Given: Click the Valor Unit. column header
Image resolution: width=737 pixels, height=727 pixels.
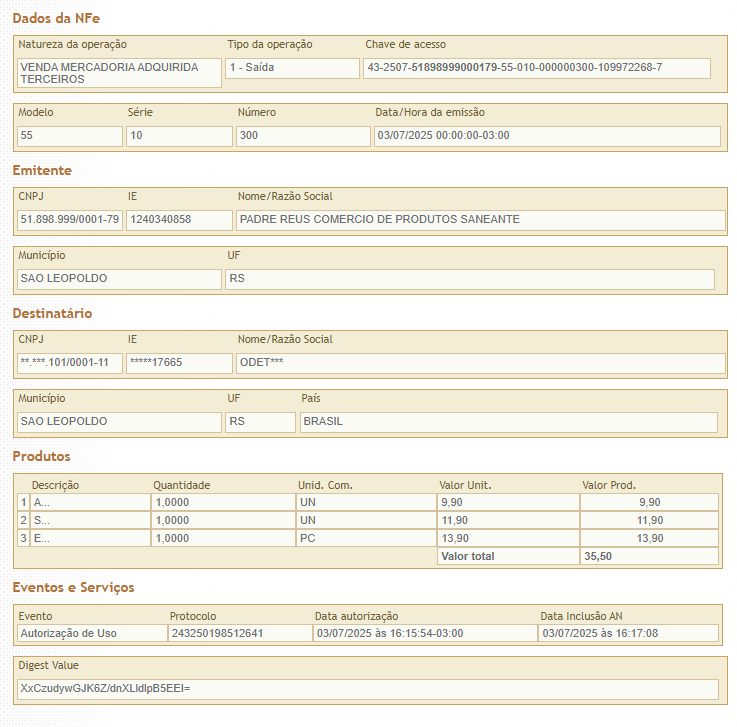Looking at the screenshot, I should pyautogui.click(x=465, y=485).
